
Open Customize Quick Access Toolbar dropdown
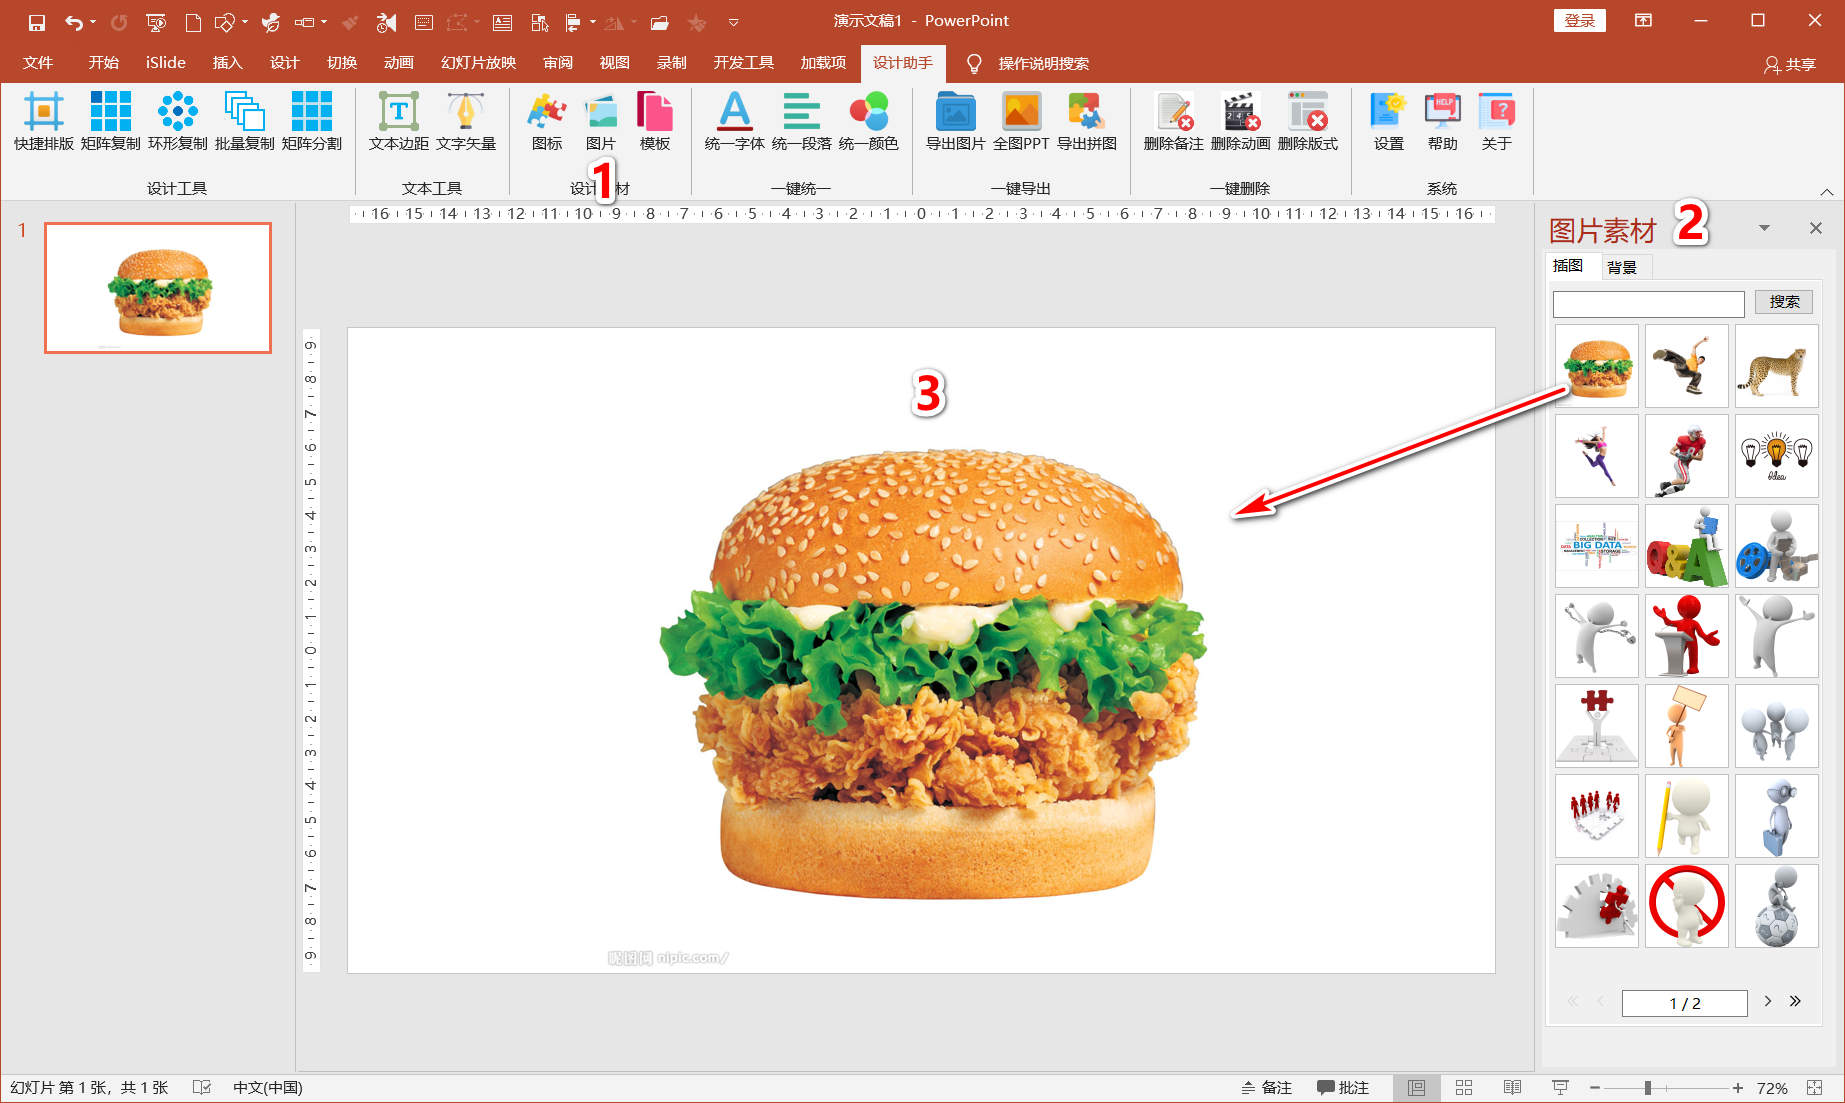coord(733,22)
